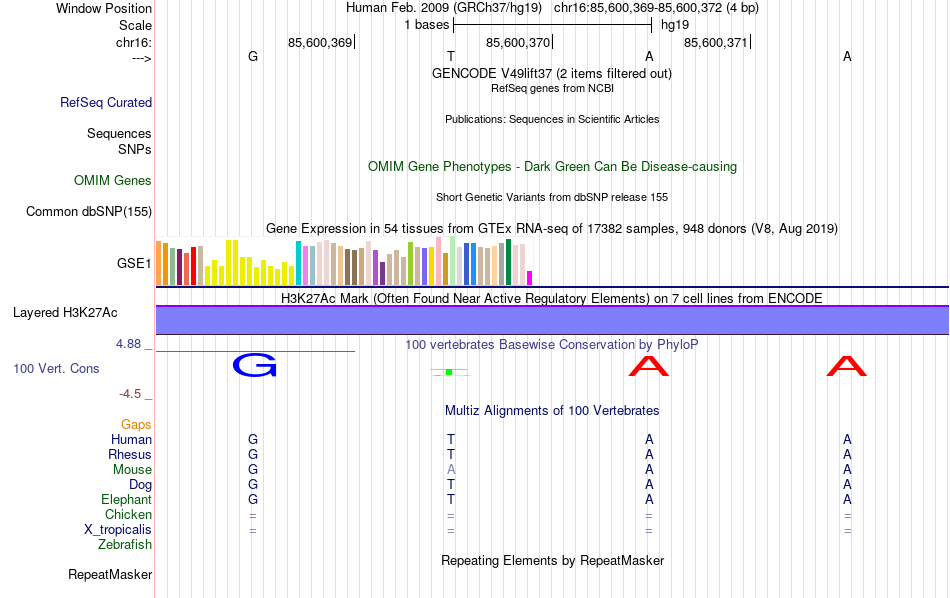
Task: Open the Layered H3K27Ac track label
Action: pyautogui.click(x=65, y=313)
